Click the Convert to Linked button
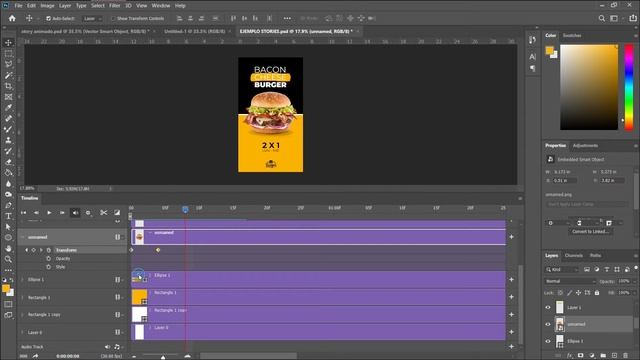The image size is (640, 360). coord(590,231)
